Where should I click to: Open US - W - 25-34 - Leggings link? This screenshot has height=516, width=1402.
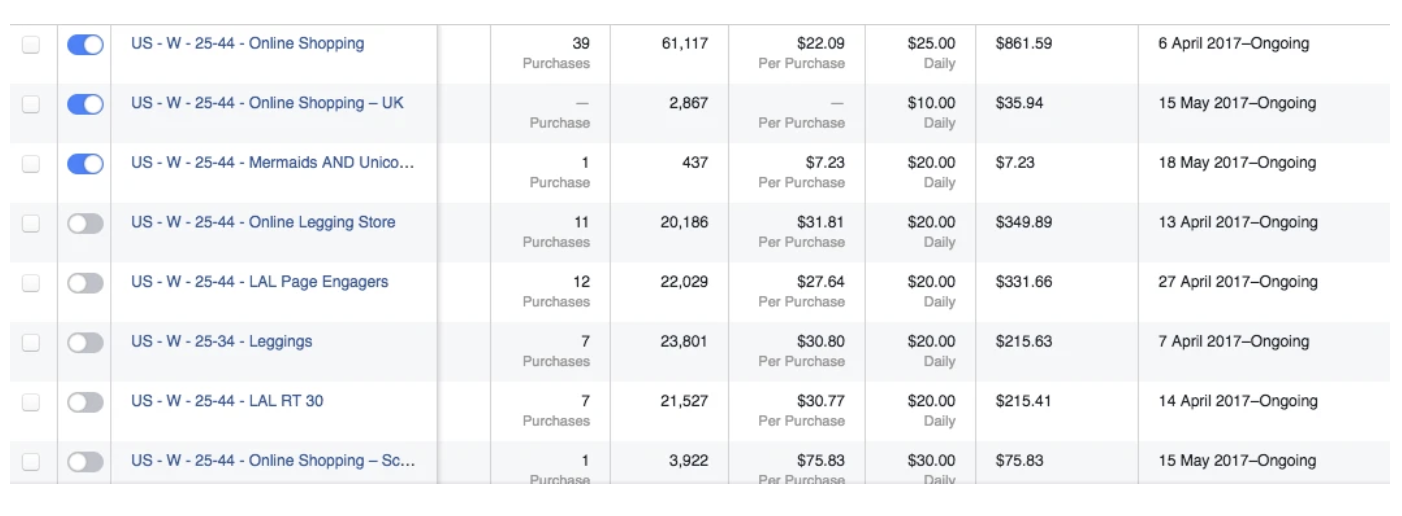pos(221,341)
